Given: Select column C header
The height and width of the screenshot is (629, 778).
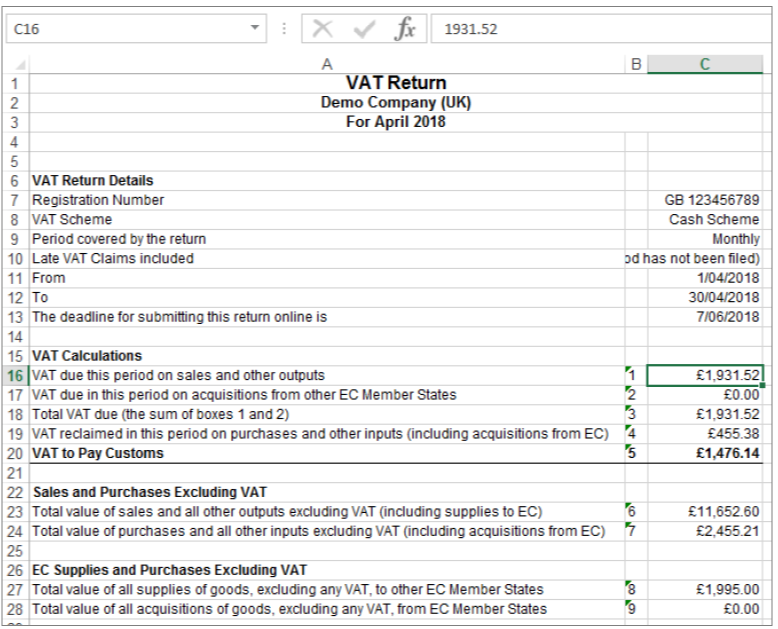Looking at the screenshot, I should pyautogui.click(x=705, y=64).
